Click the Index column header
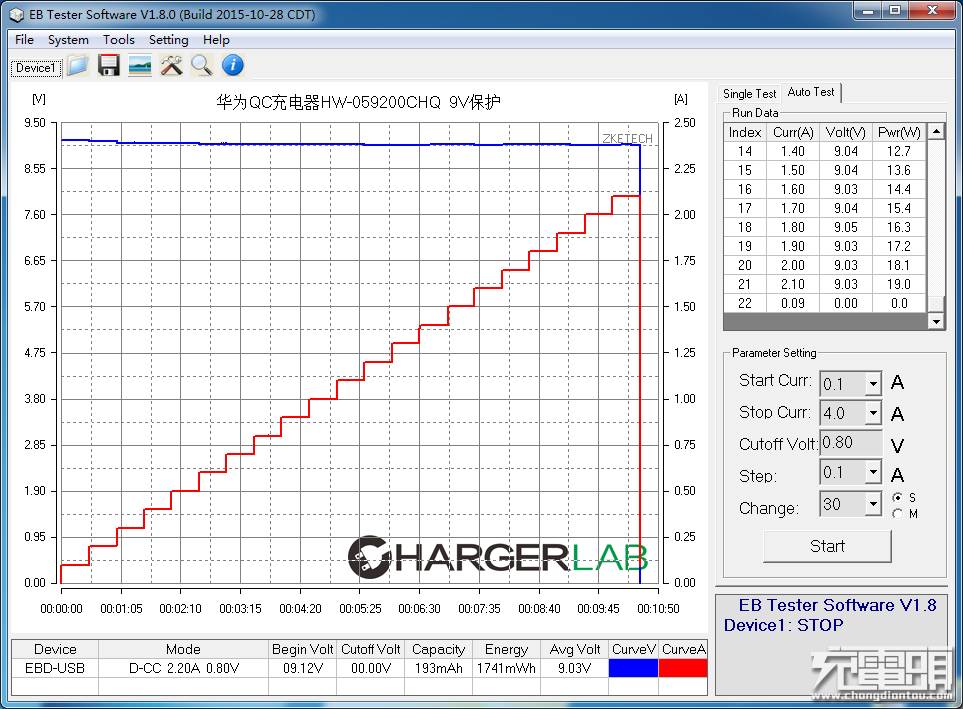The image size is (963, 709). (x=745, y=133)
